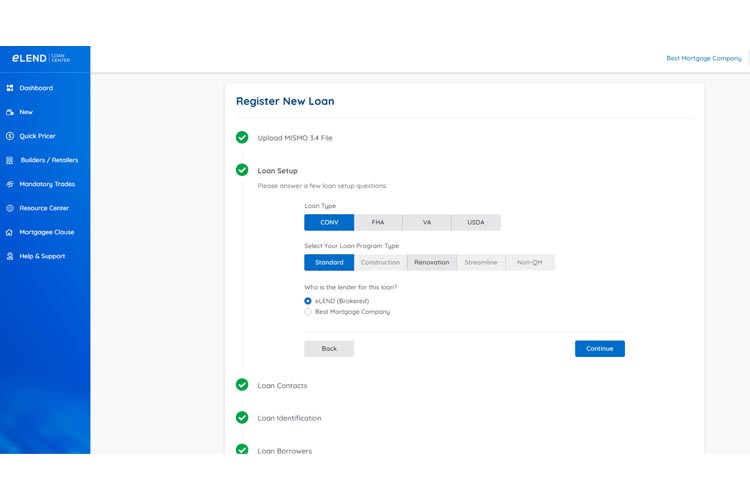Select the VA loan type tab

(427, 222)
